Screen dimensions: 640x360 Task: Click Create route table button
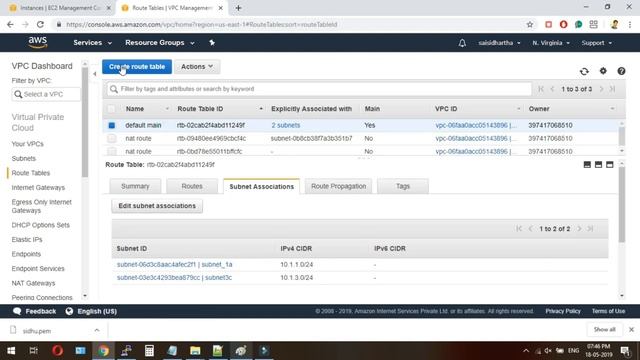pyautogui.click(x=137, y=67)
